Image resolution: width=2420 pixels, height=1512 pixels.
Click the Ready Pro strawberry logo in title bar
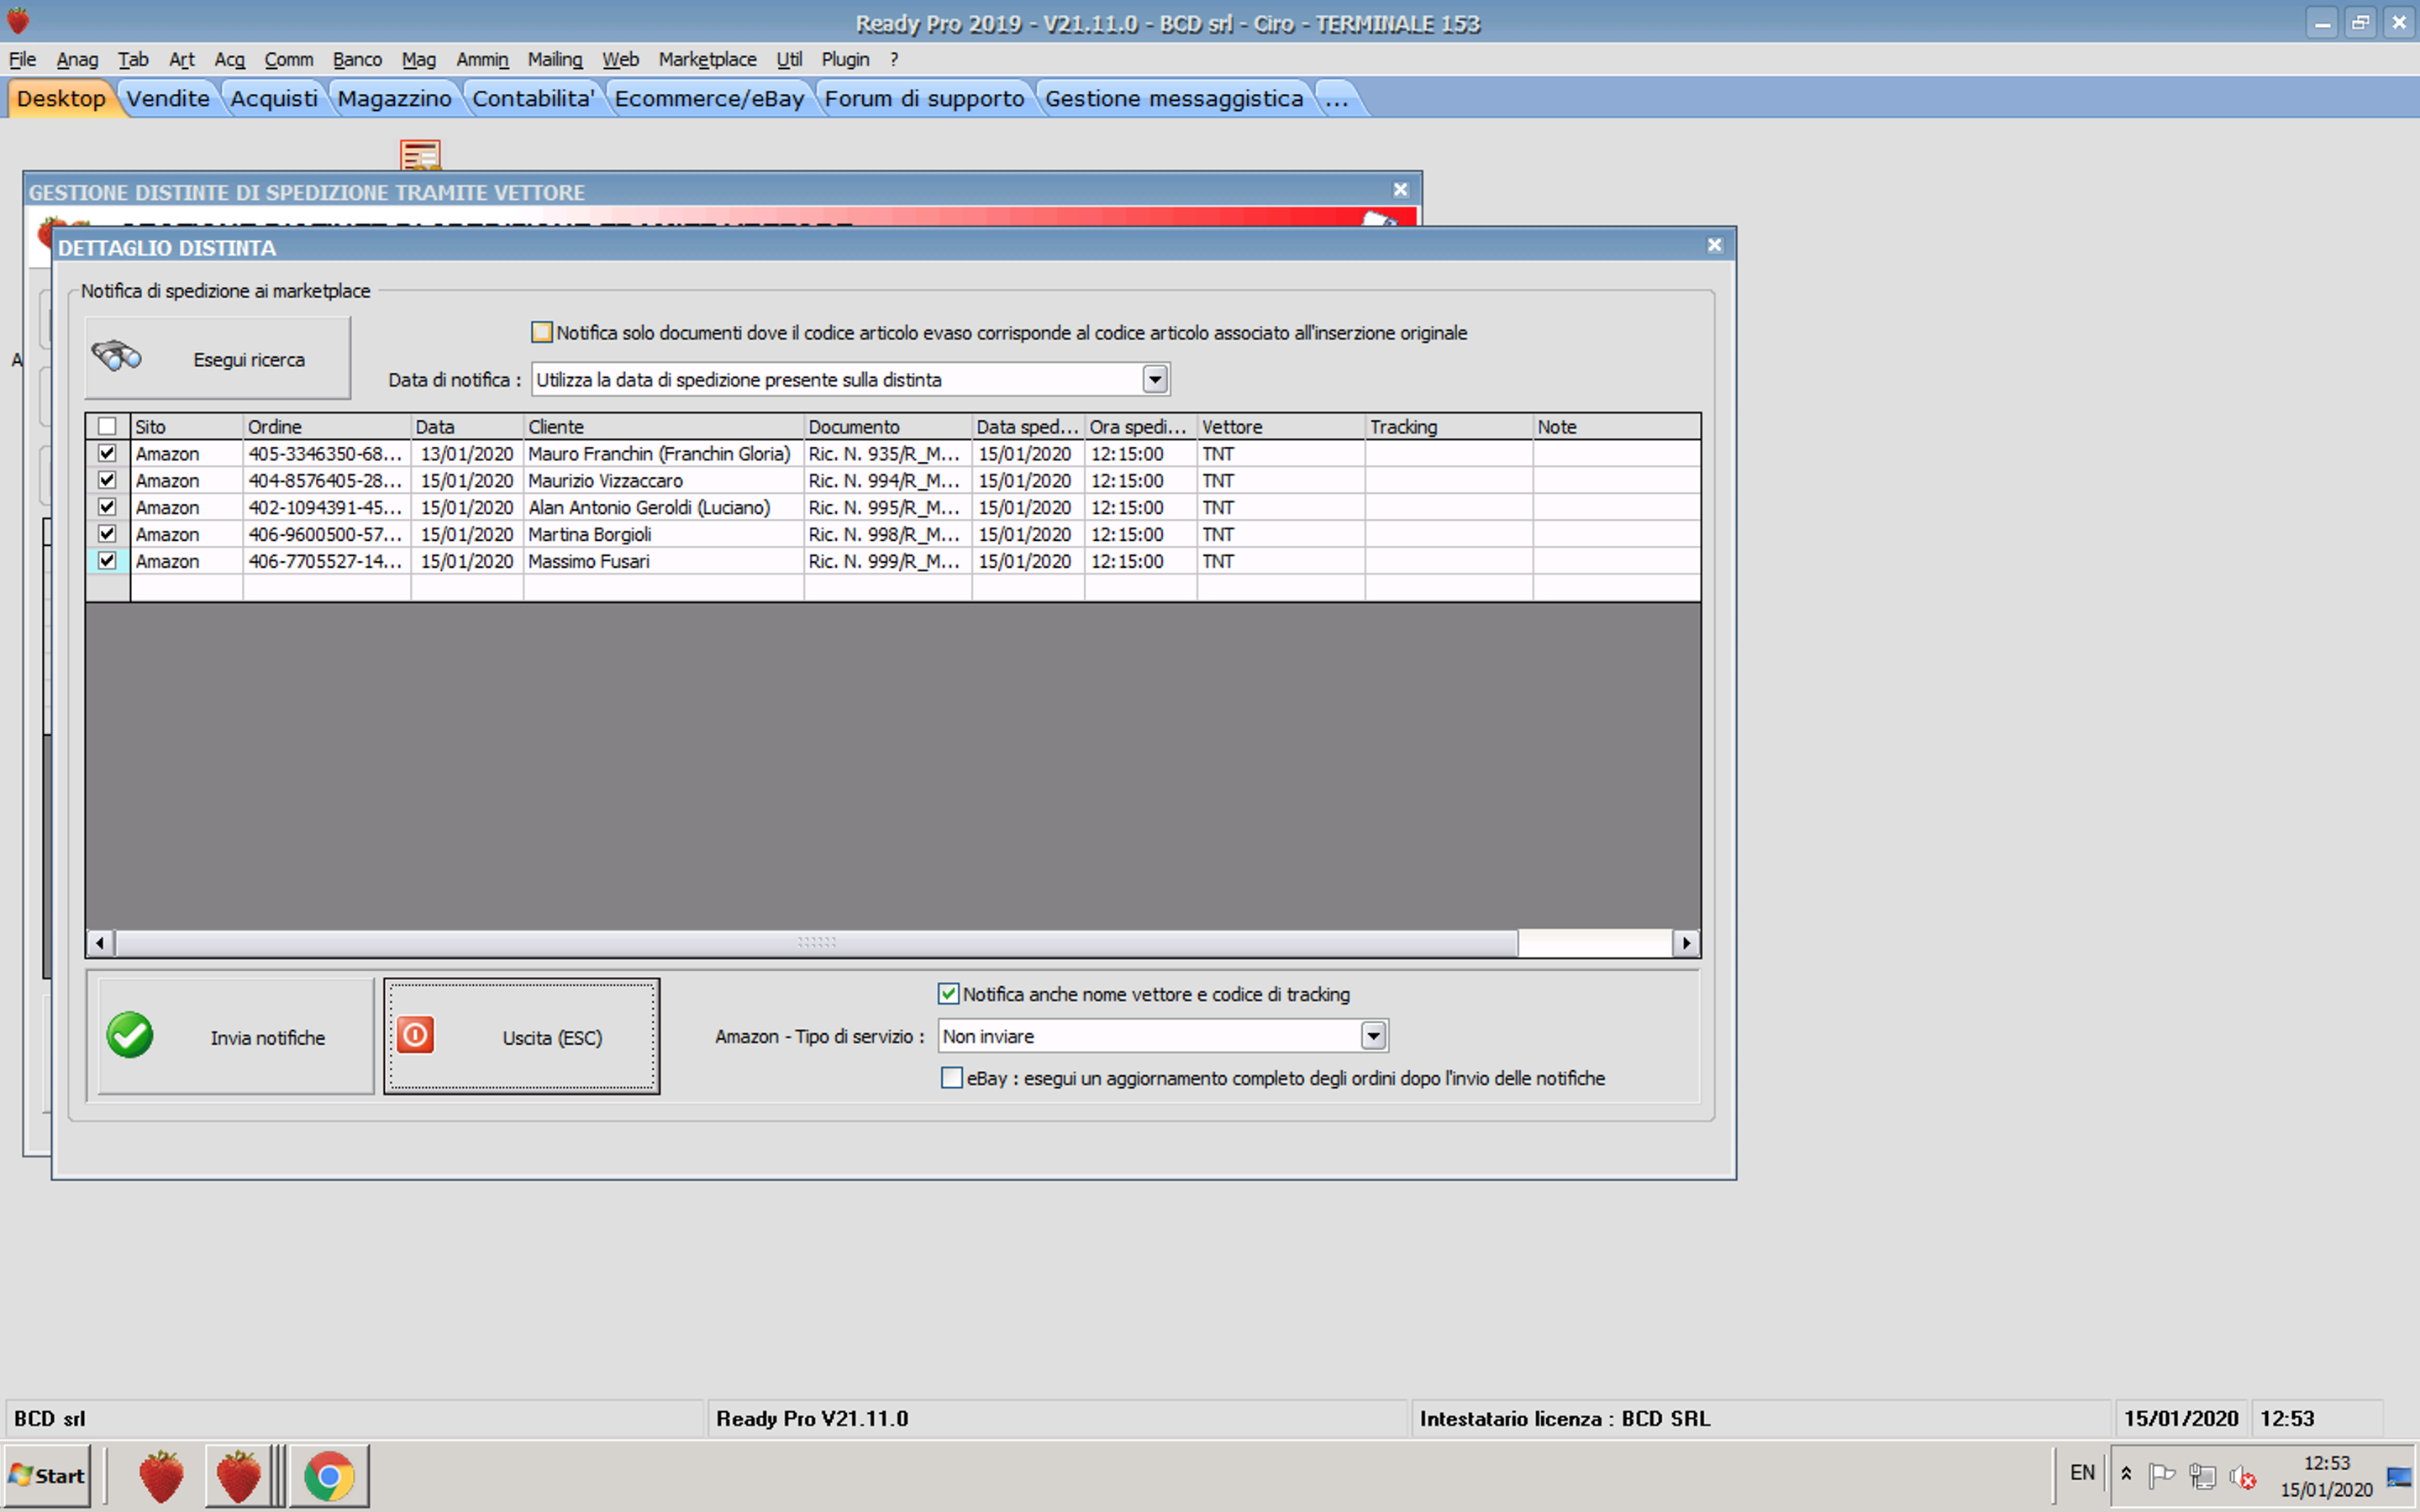click(18, 20)
